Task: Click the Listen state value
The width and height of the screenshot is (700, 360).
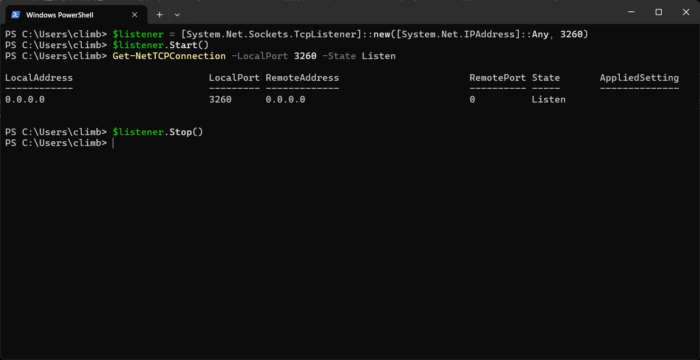Action: click(x=549, y=100)
